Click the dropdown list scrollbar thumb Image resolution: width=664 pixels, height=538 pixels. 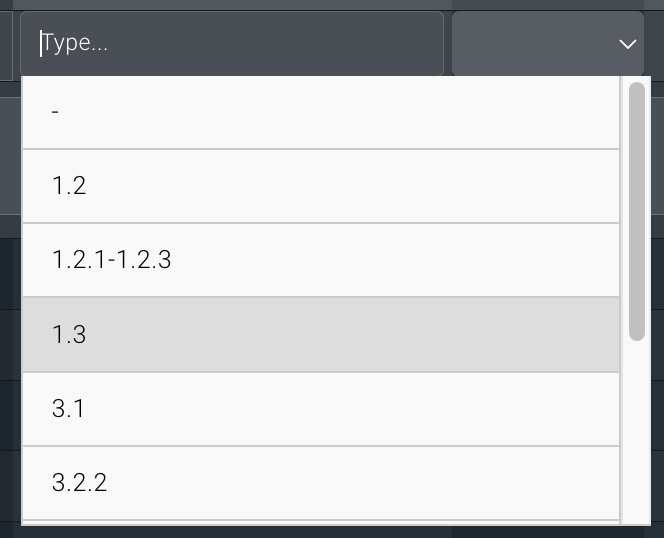click(x=637, y=210)
